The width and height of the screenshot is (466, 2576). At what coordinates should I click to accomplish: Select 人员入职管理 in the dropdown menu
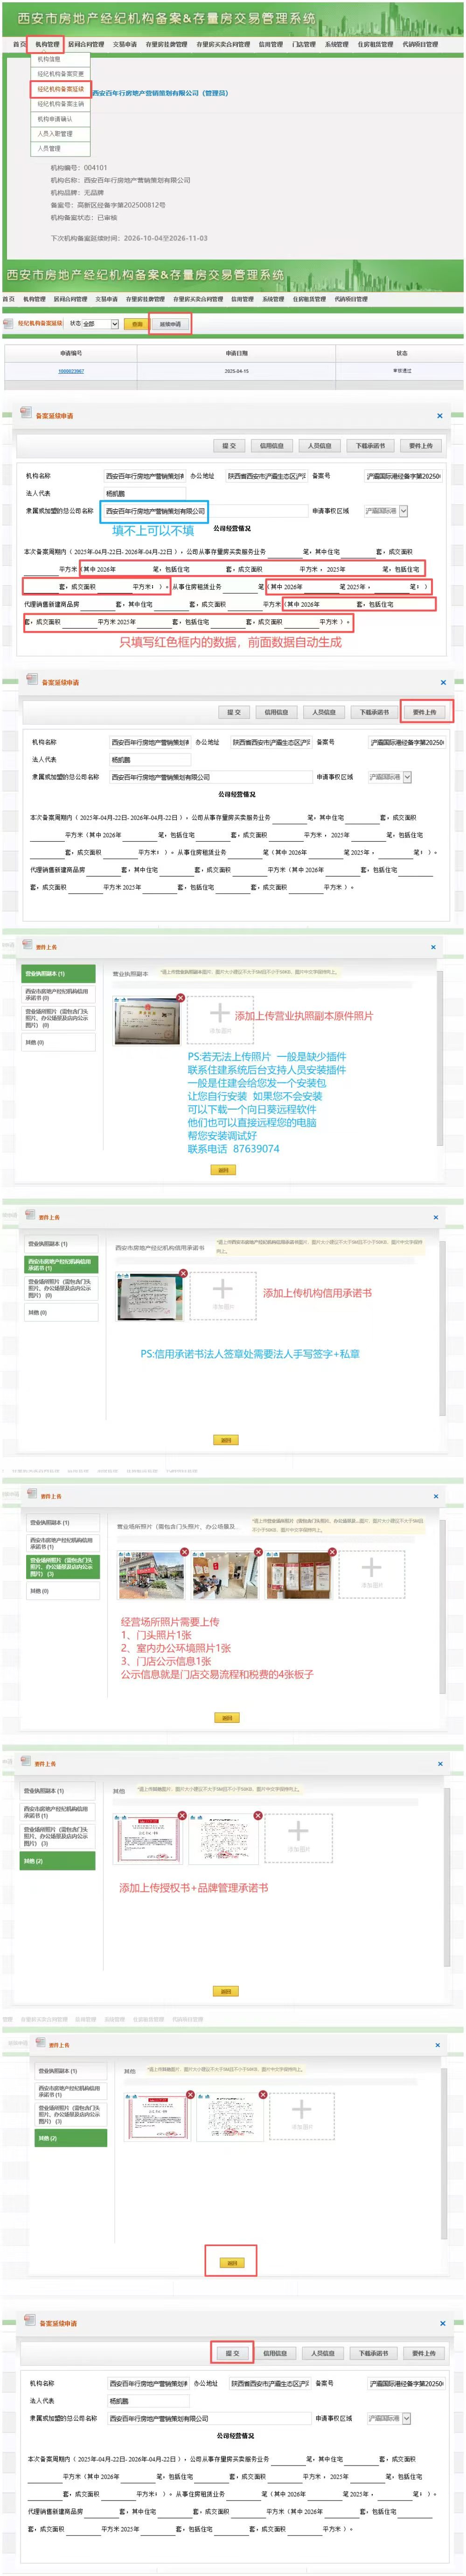click(x=55, y=134)
